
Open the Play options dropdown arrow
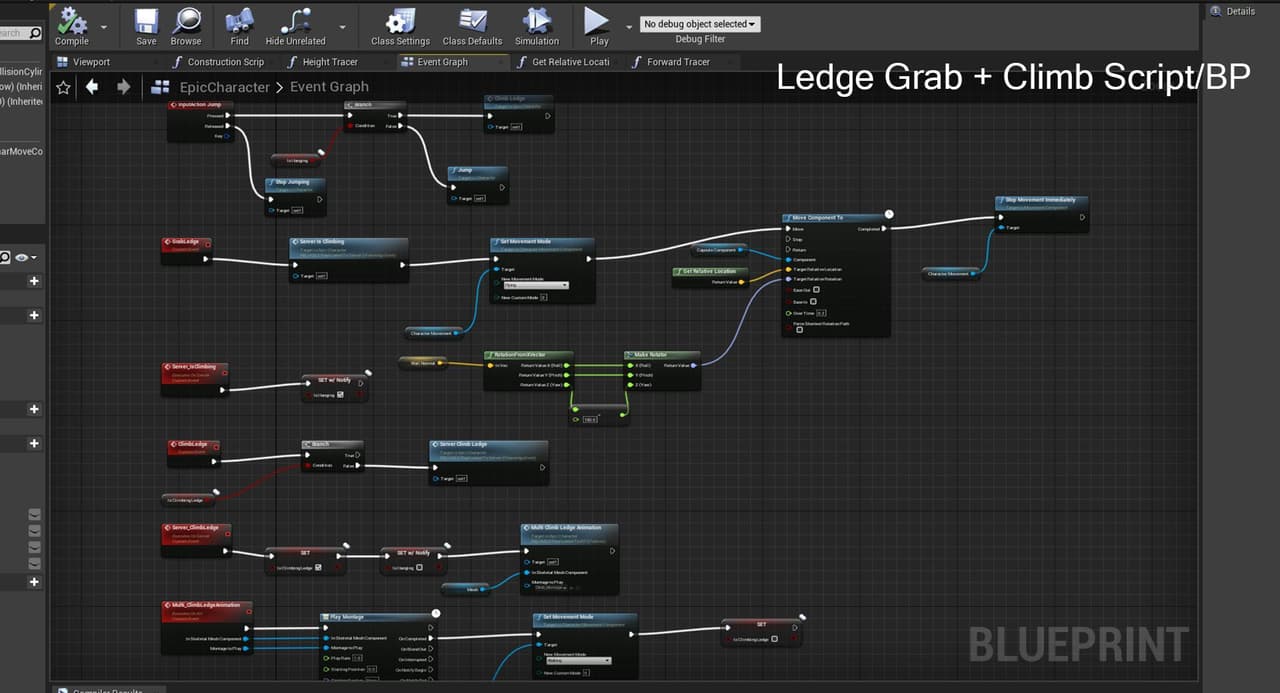coord(629,27)
